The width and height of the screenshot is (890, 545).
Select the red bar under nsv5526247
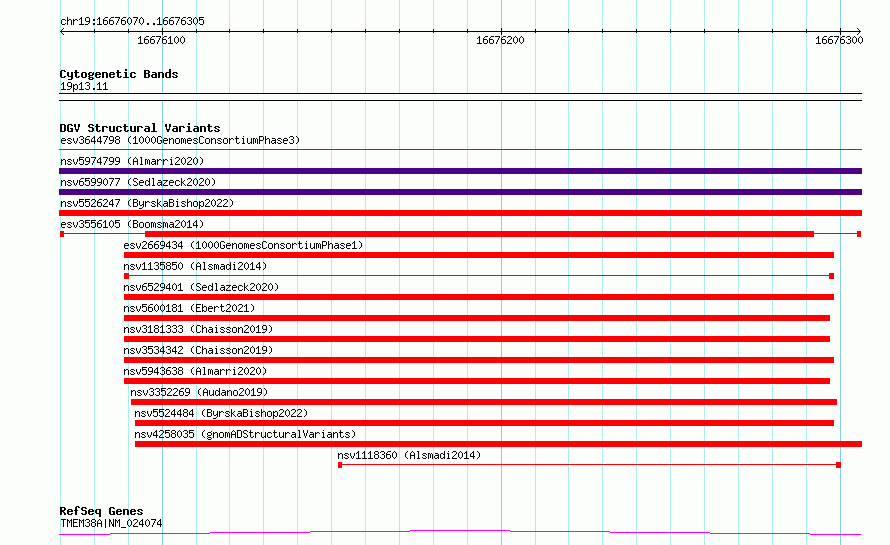click(x=460, y=213)
